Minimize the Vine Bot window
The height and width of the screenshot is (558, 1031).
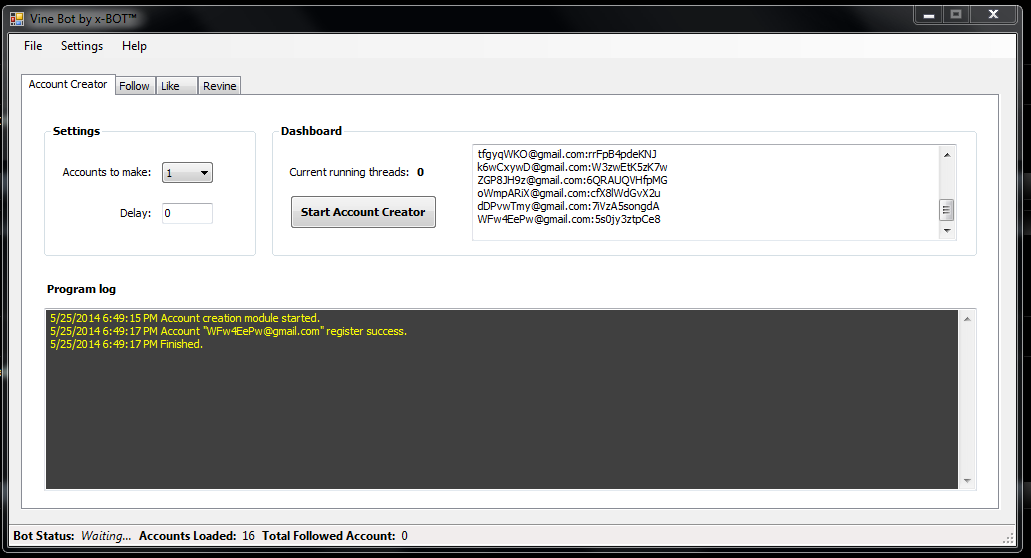(928, 15)
